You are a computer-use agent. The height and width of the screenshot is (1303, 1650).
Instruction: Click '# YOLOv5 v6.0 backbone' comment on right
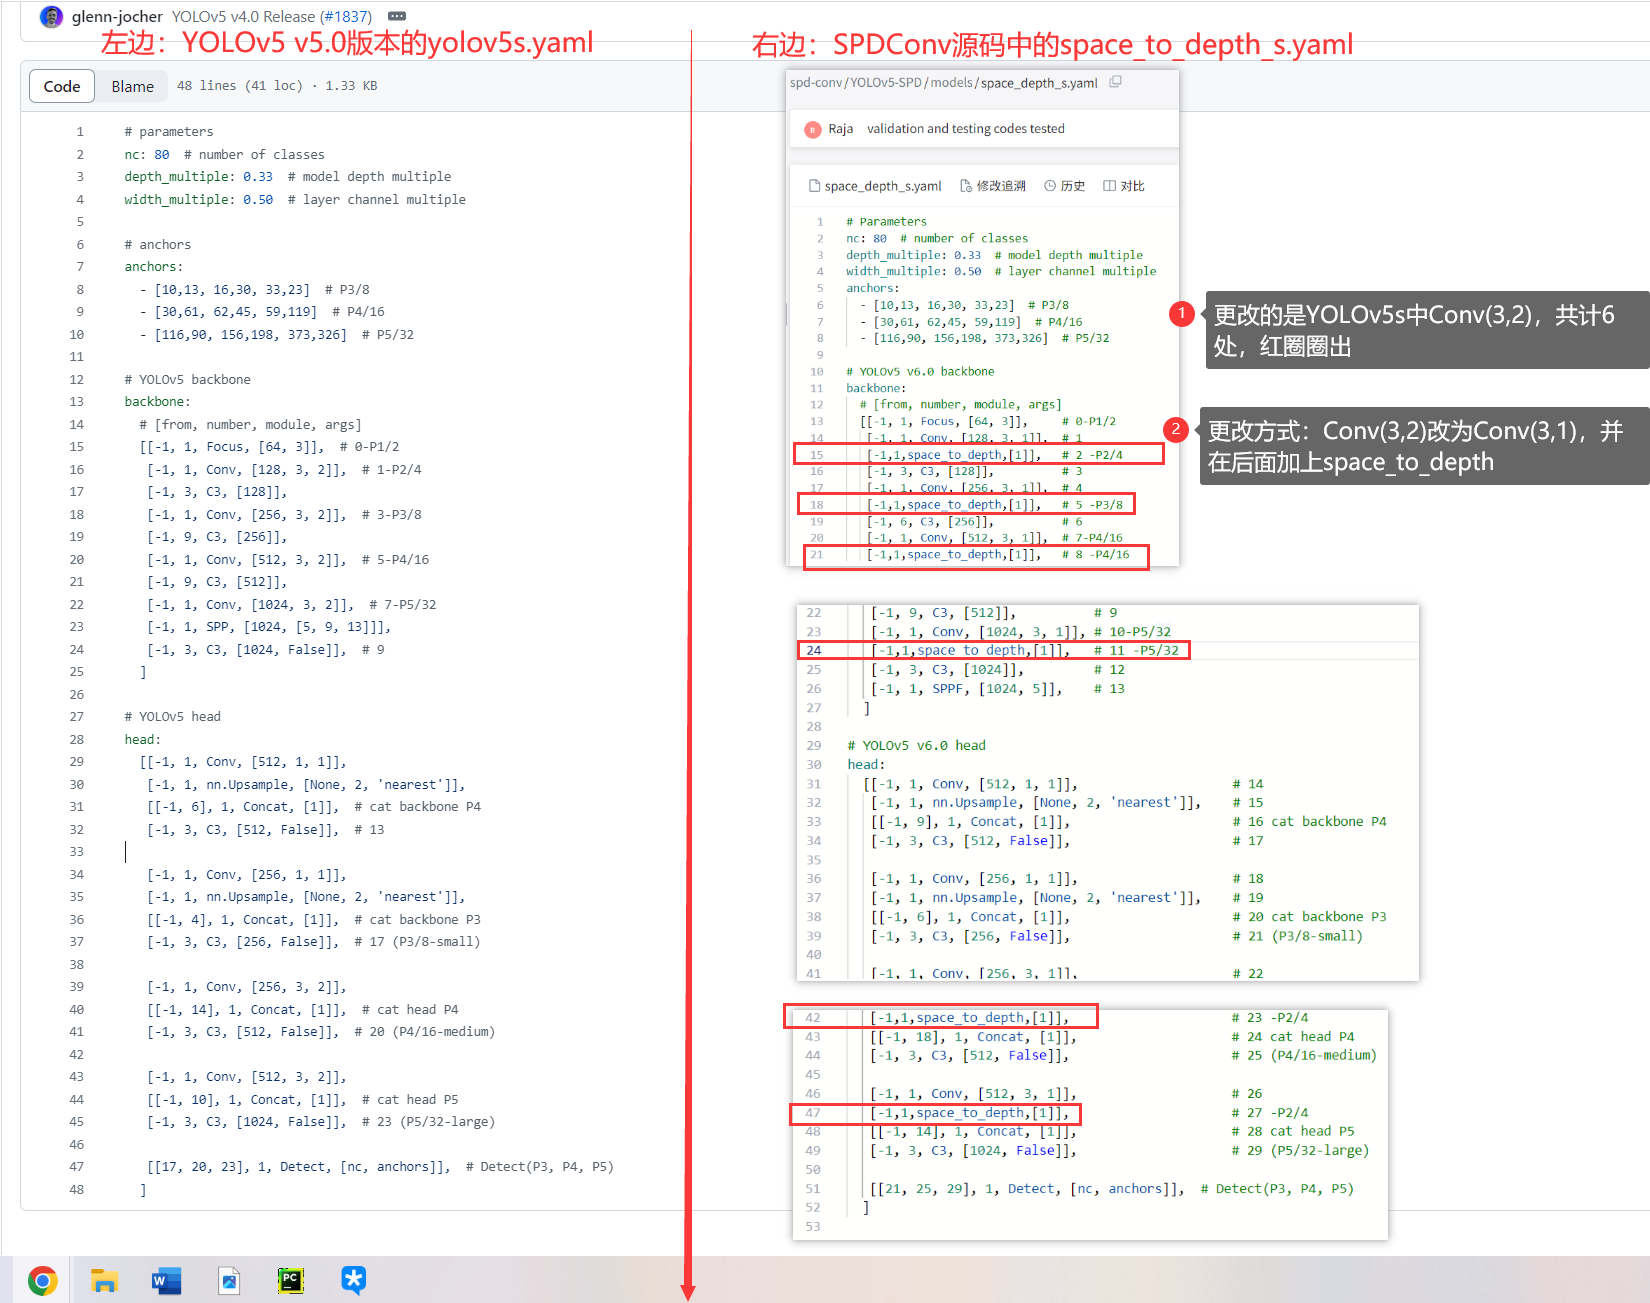(x=920, y=372)
